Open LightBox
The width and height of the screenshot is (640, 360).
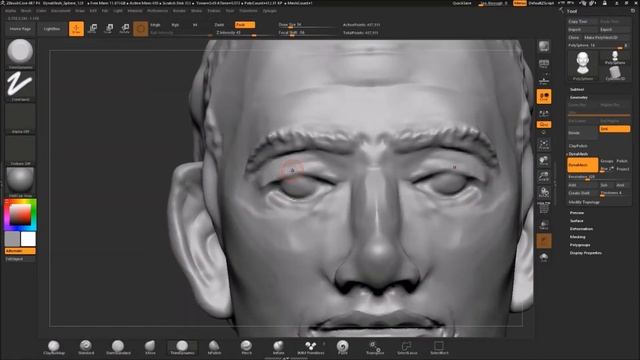(x=51, y=29)
